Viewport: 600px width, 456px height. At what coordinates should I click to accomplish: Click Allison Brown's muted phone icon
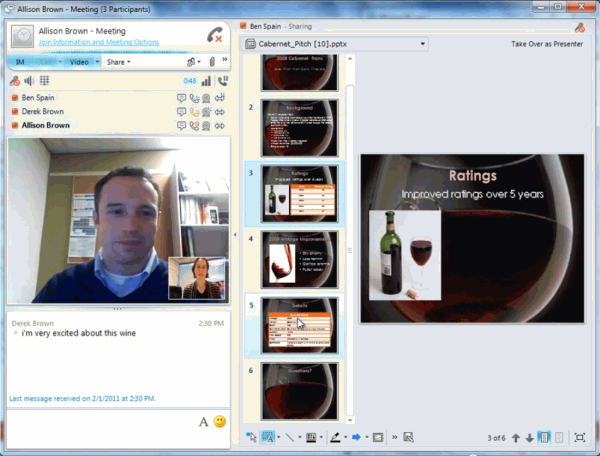tap(194, 126)
